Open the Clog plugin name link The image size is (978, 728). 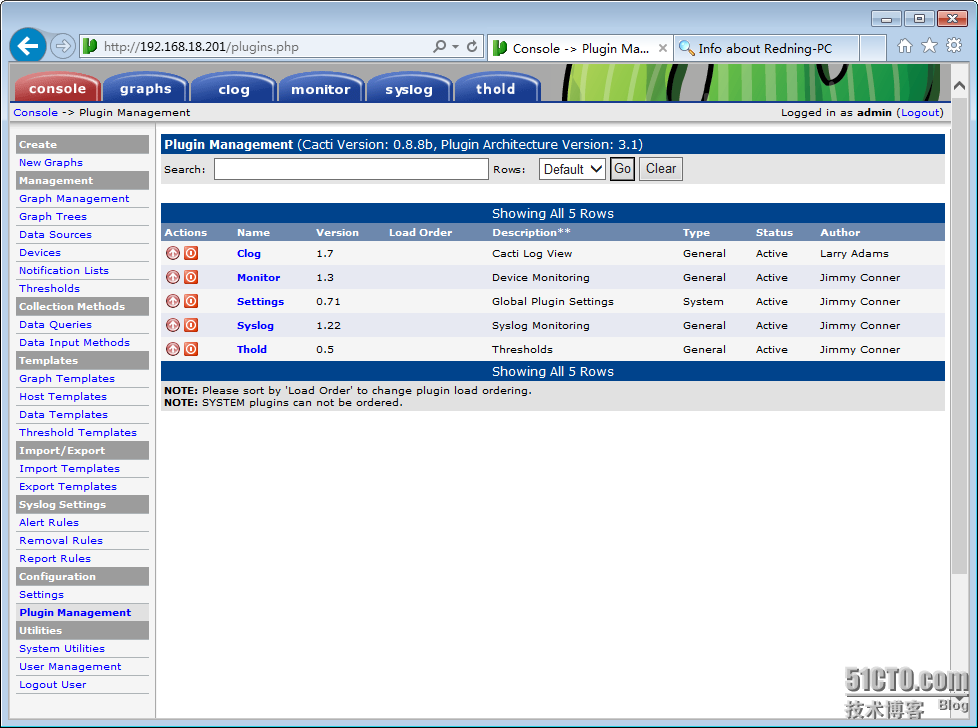(249, 253)
